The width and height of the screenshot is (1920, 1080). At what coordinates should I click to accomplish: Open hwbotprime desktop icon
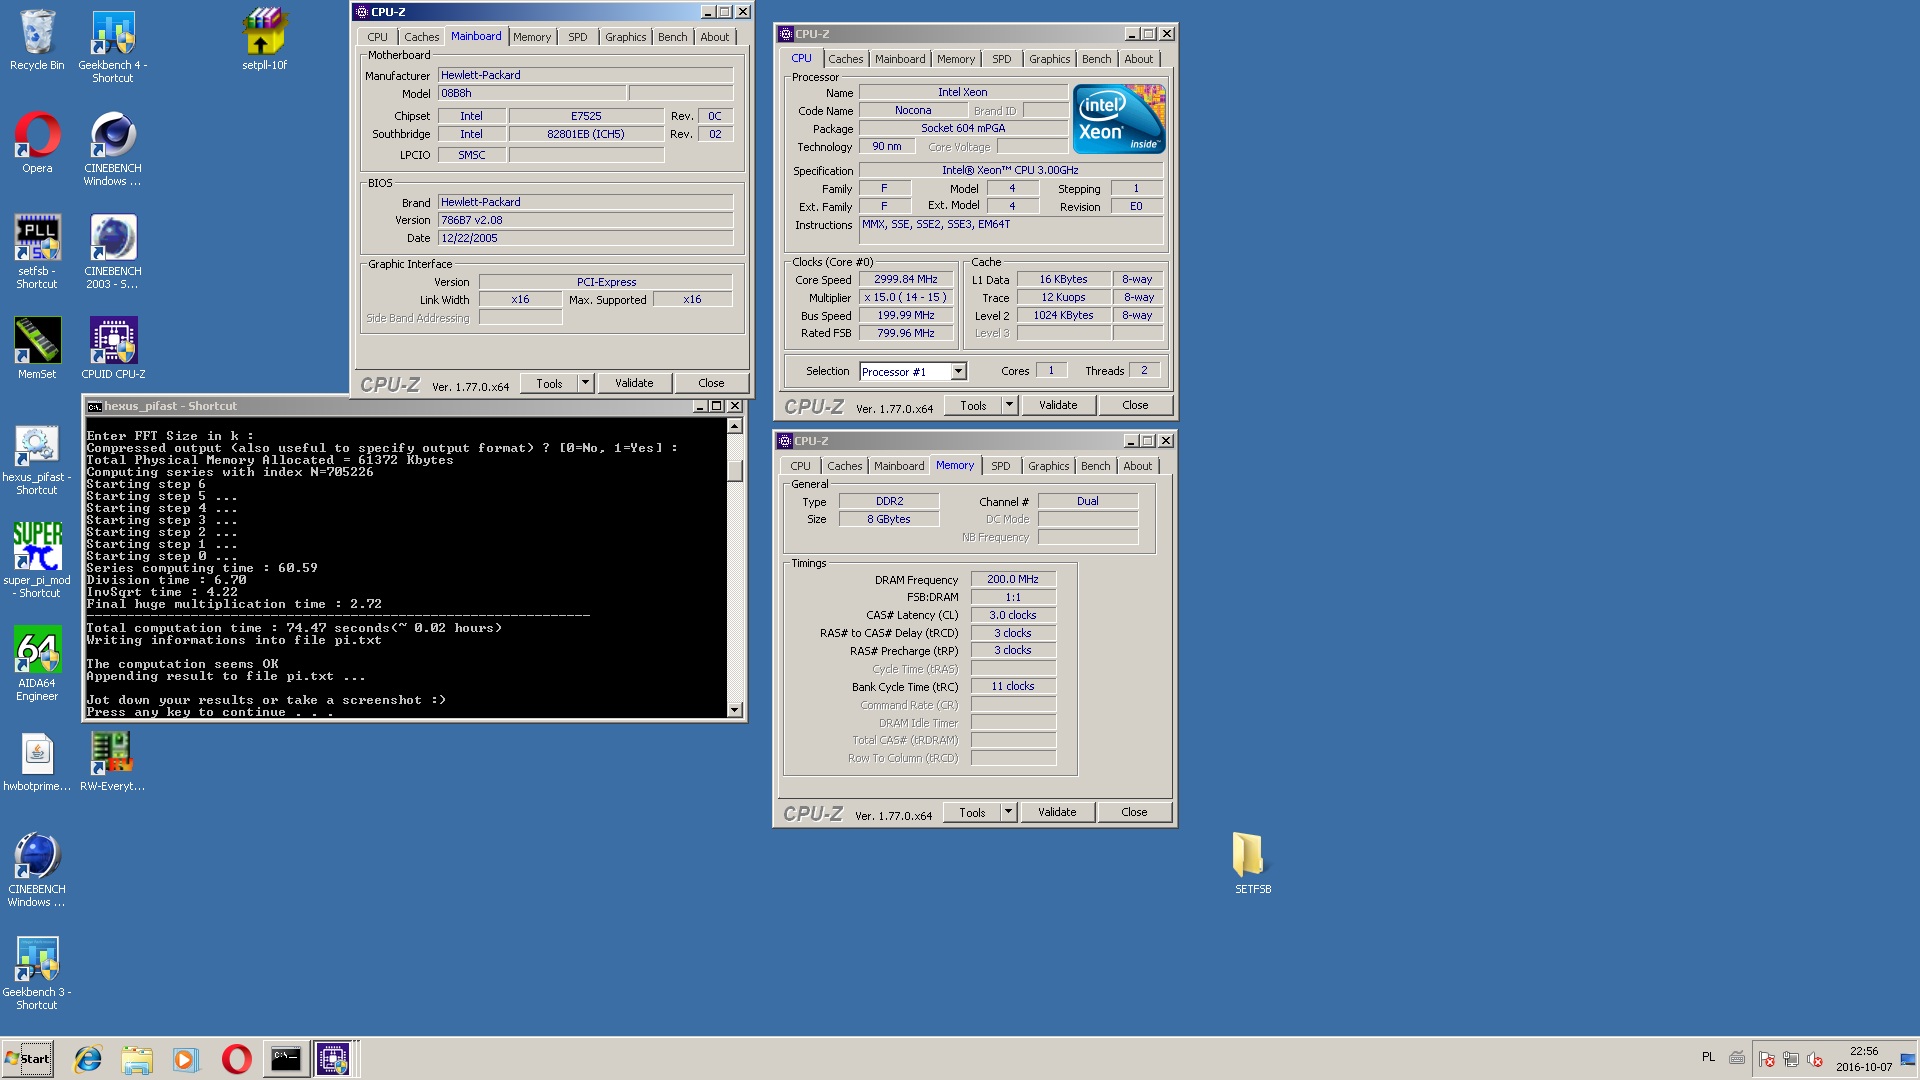tap(37, 762)
